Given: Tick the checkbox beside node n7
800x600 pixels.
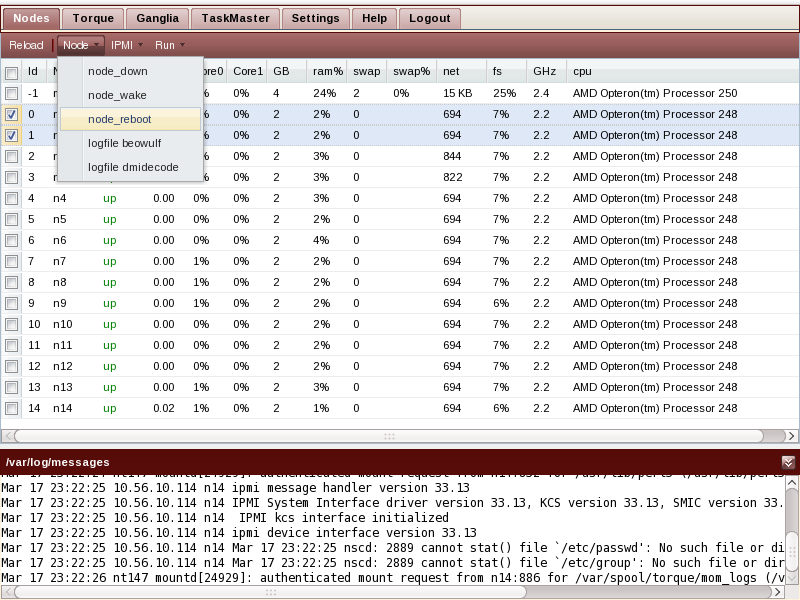Looking at the screenshot, I should (11, 262).
